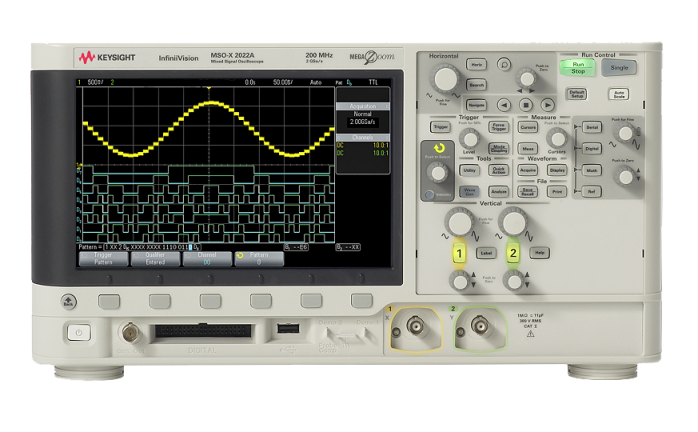Viewport: 698px width, 432px height.
Task: Open the Horiz menu key
Action: (x=476, y=65)
